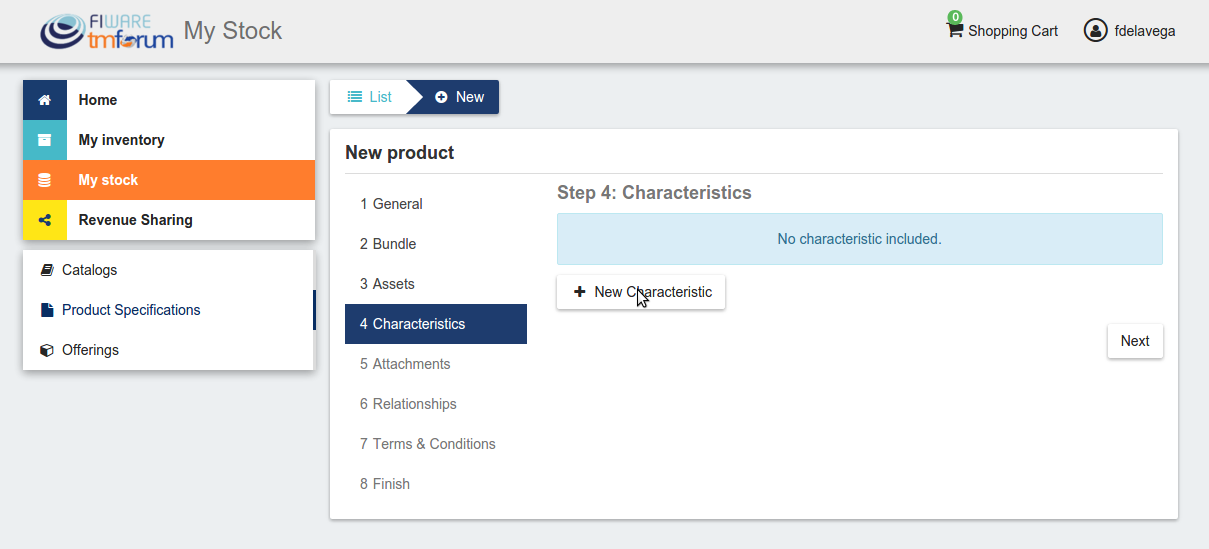Screen dimensions: 1209x549
Task: Click the user avatar icon
Action: (1095, 30)
